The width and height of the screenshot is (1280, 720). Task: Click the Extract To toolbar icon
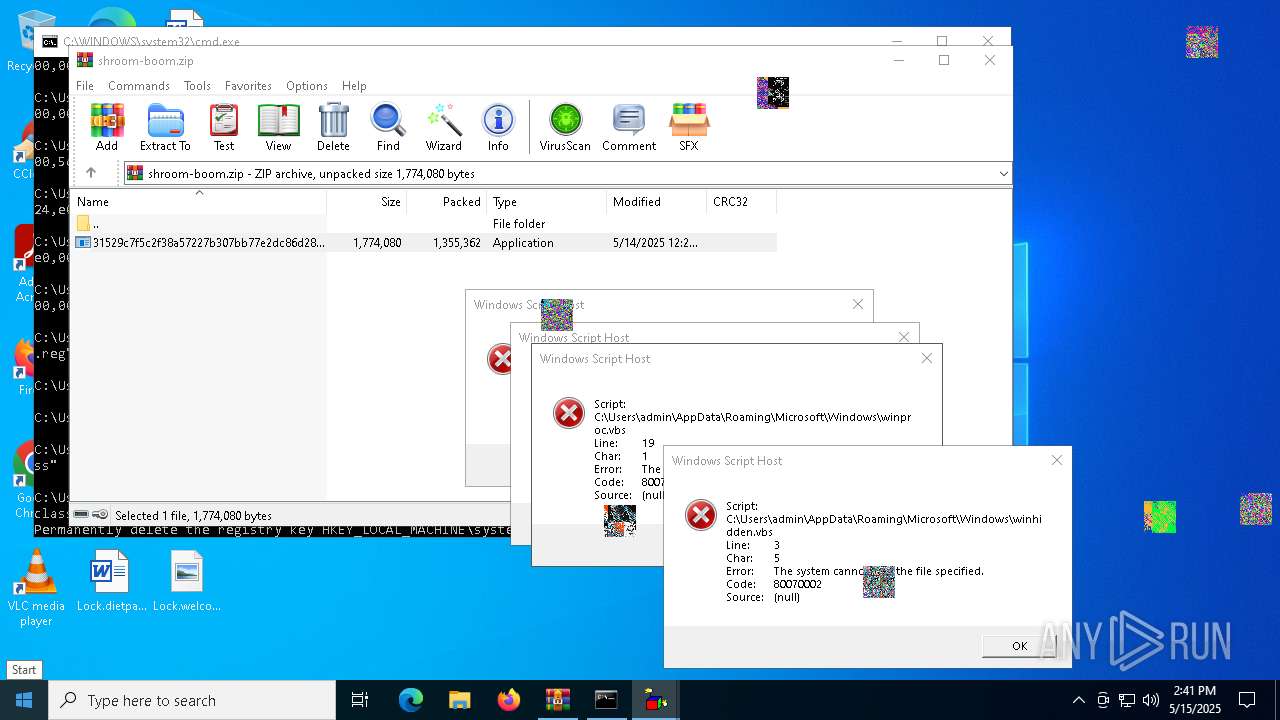click(165, 127)
